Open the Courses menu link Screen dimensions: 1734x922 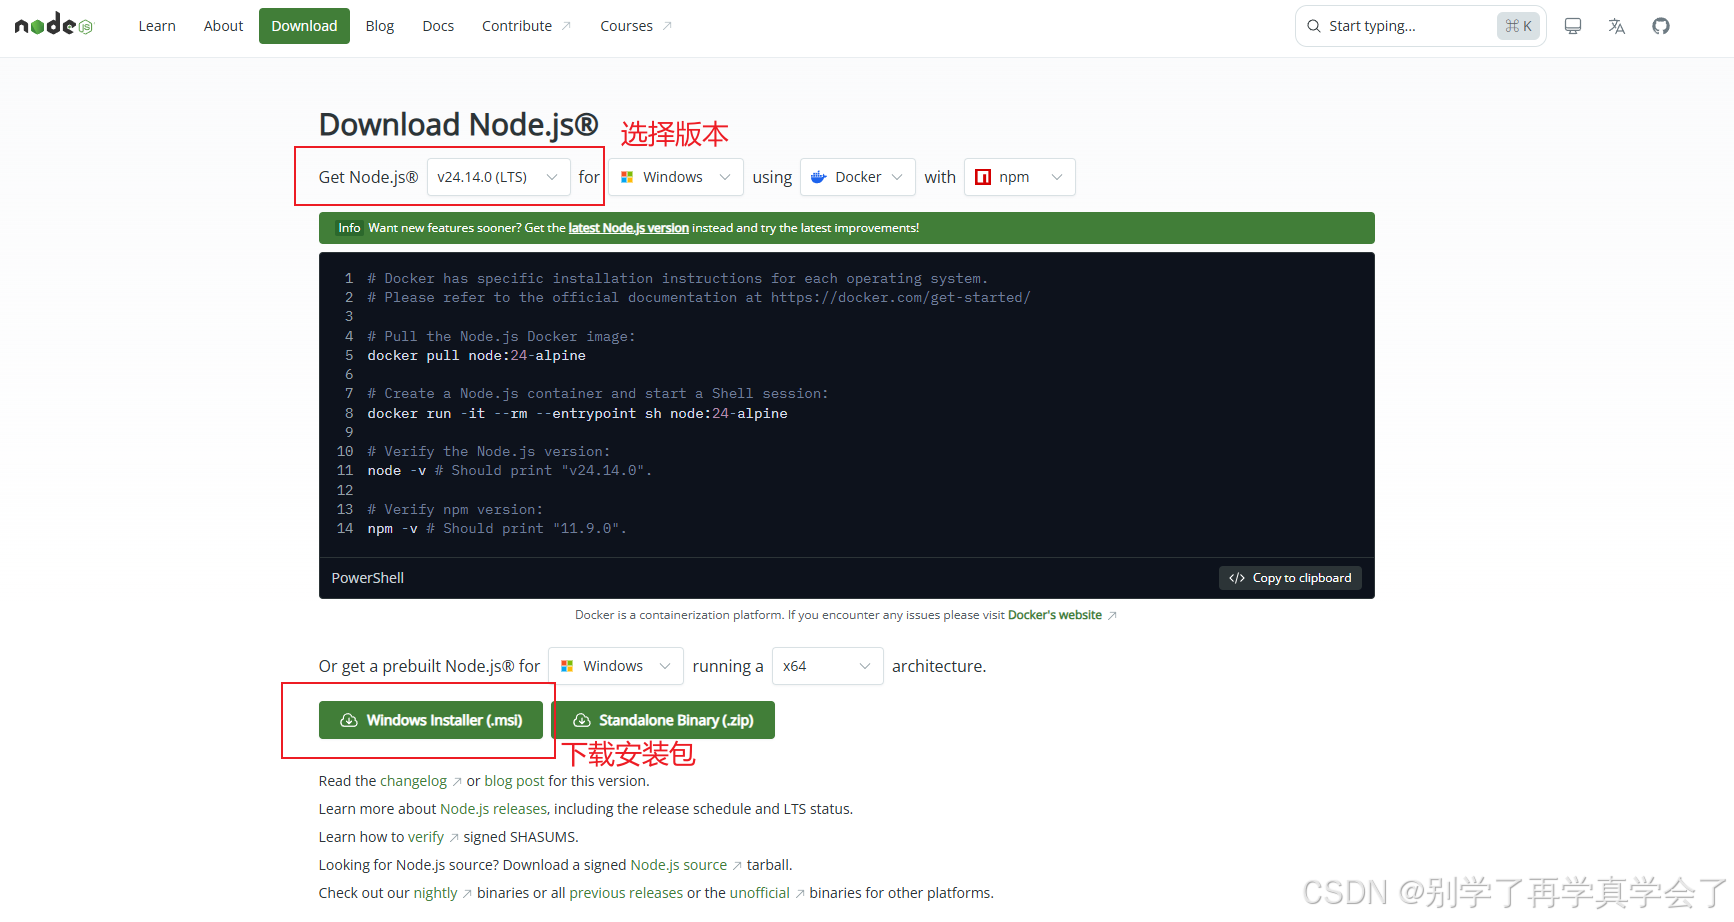click(636, 26)
